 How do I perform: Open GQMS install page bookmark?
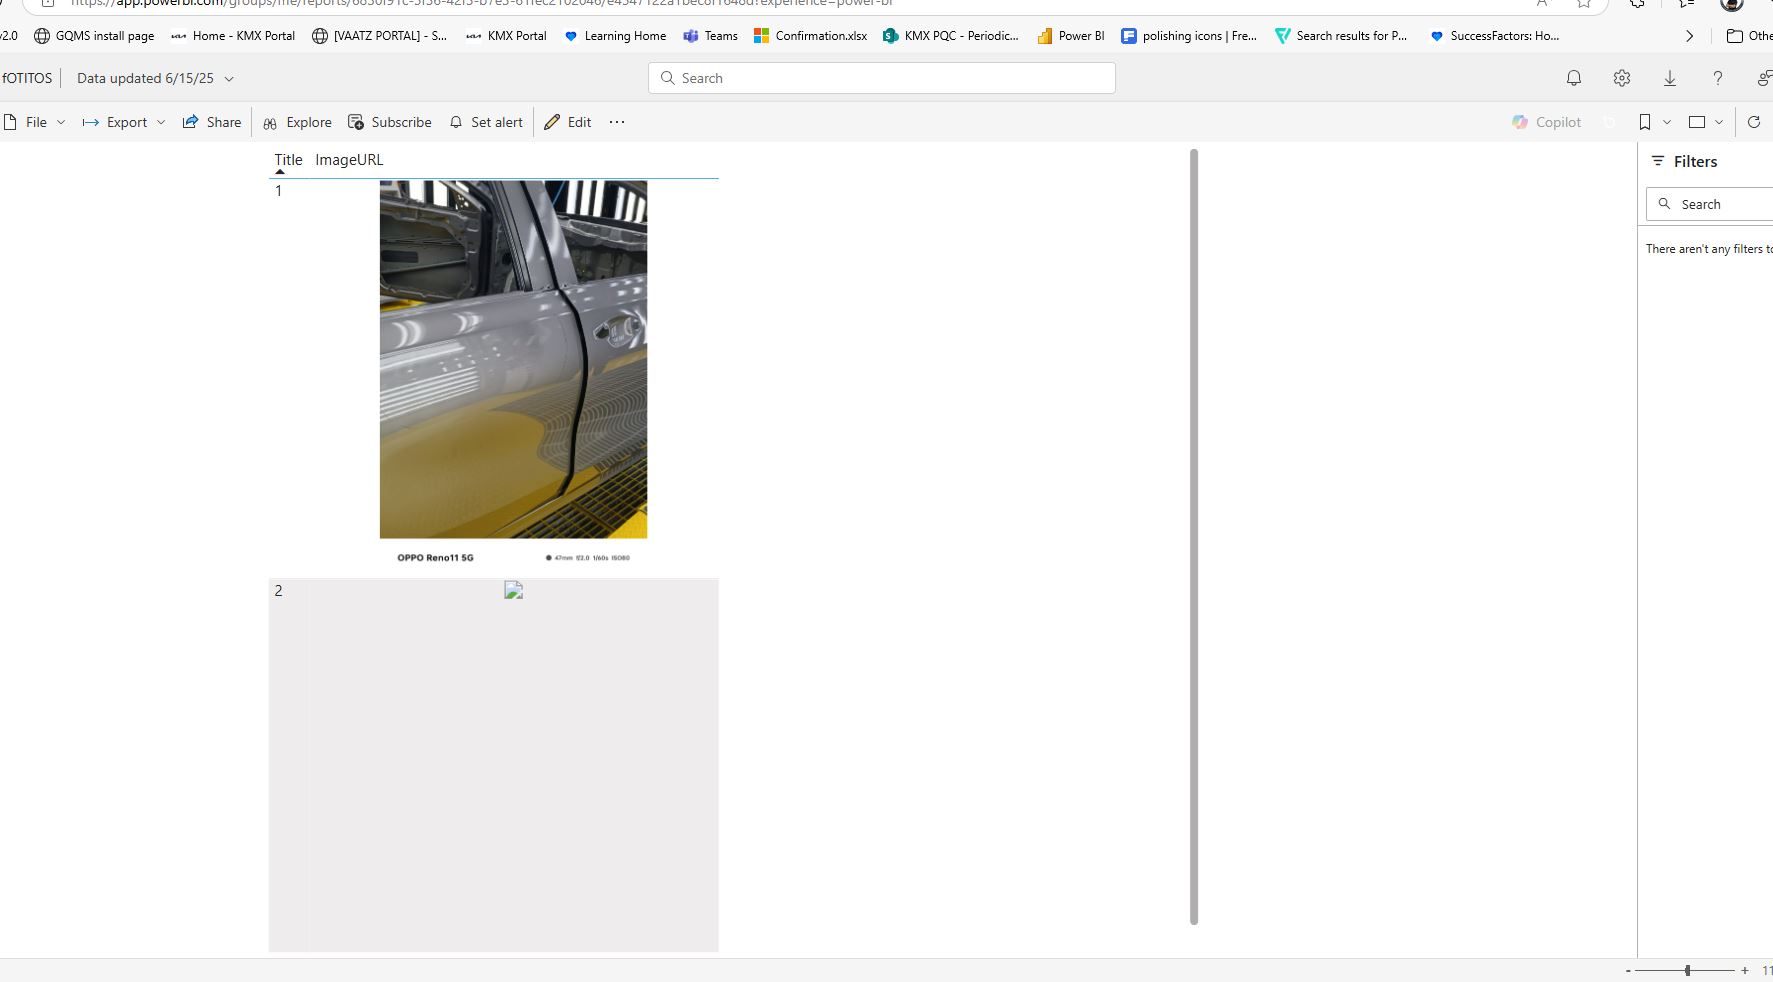click(x=94, y=36)
